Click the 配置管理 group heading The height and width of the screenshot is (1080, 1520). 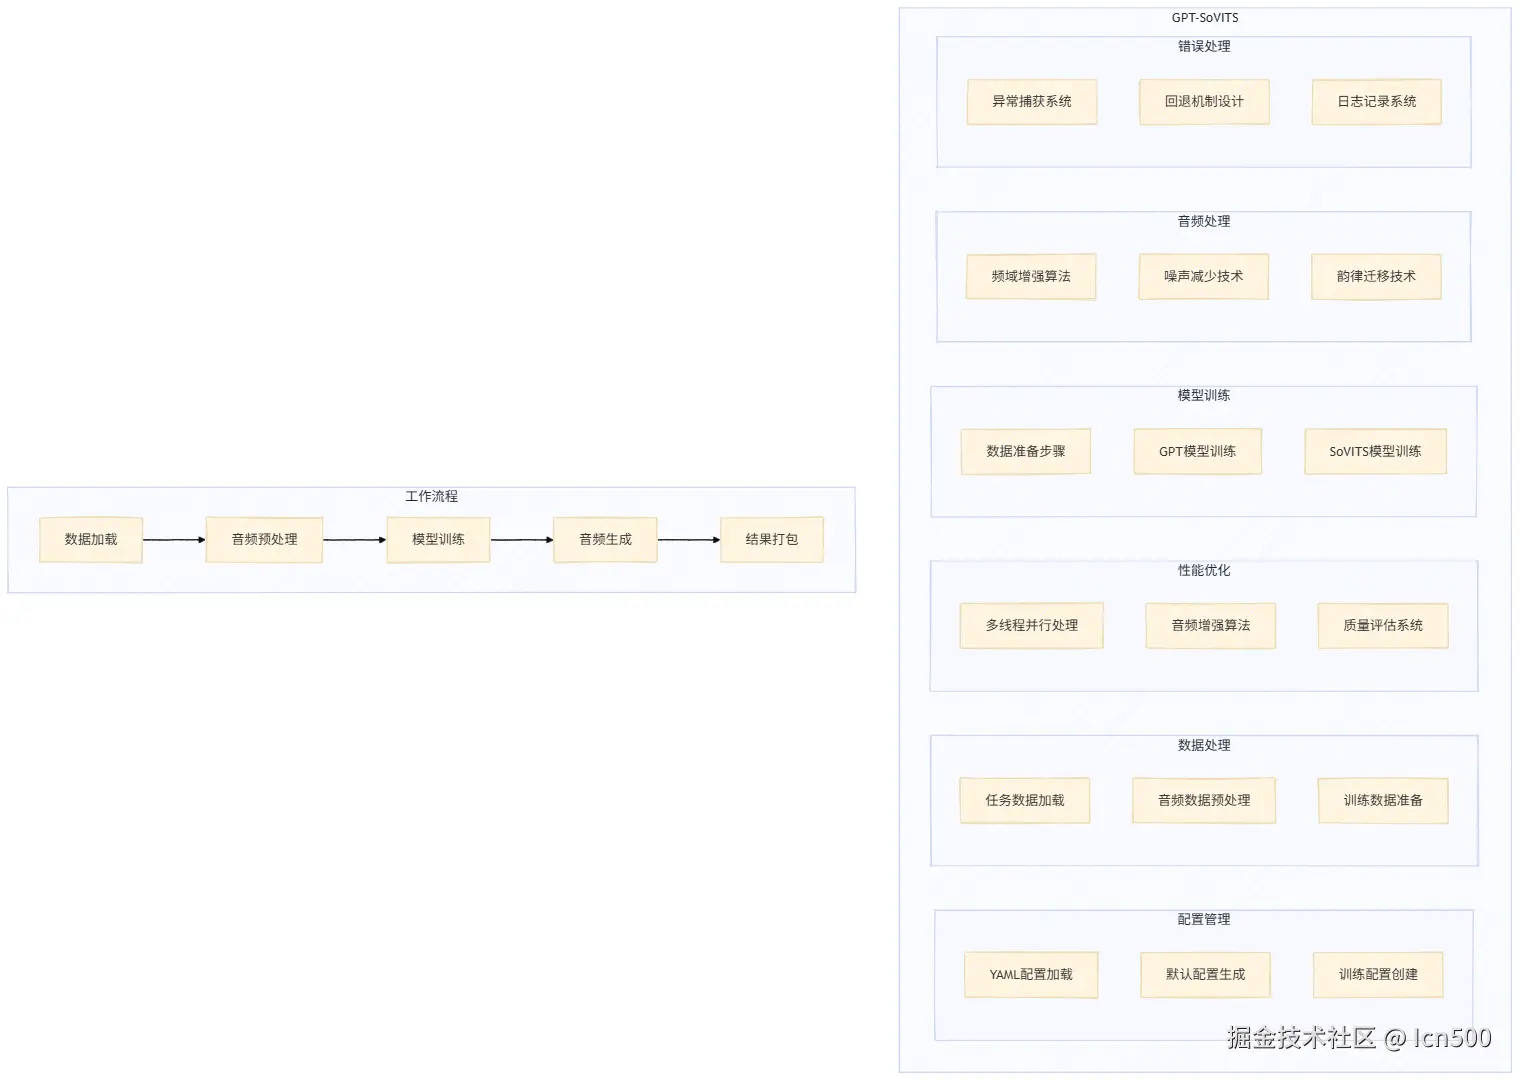click(x=1204, y=919)
